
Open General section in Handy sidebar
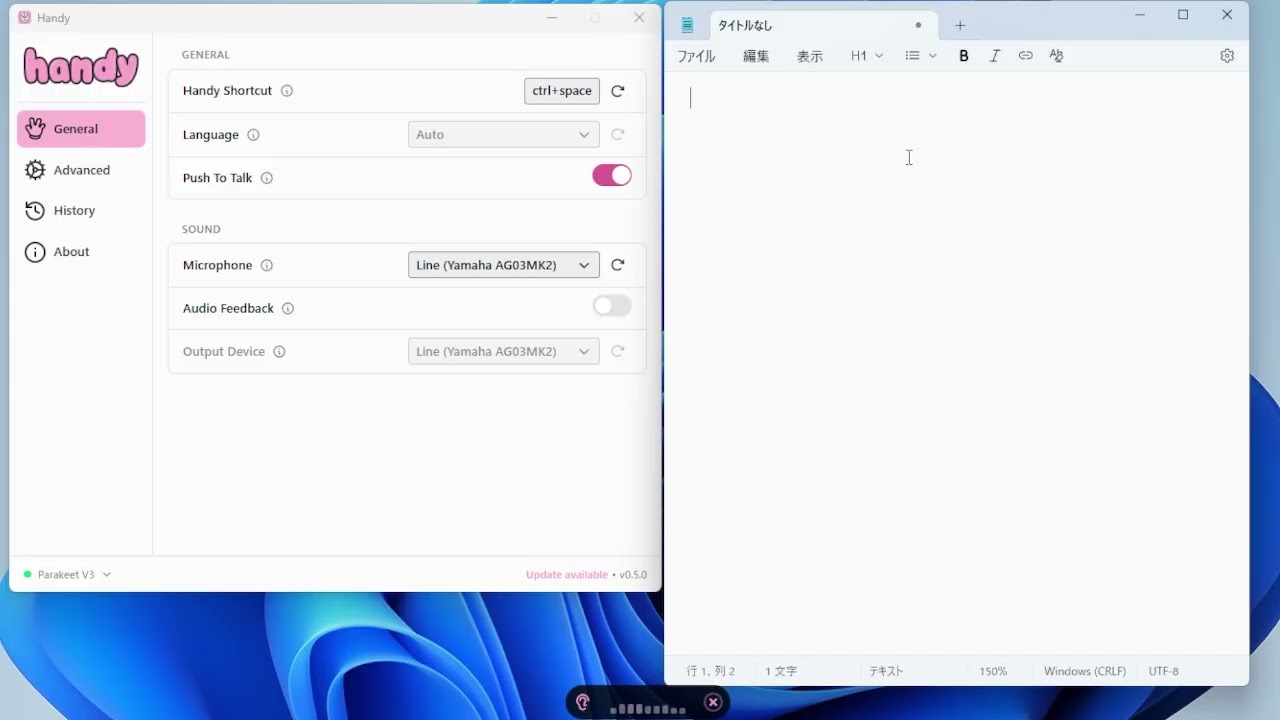(81, 129)
